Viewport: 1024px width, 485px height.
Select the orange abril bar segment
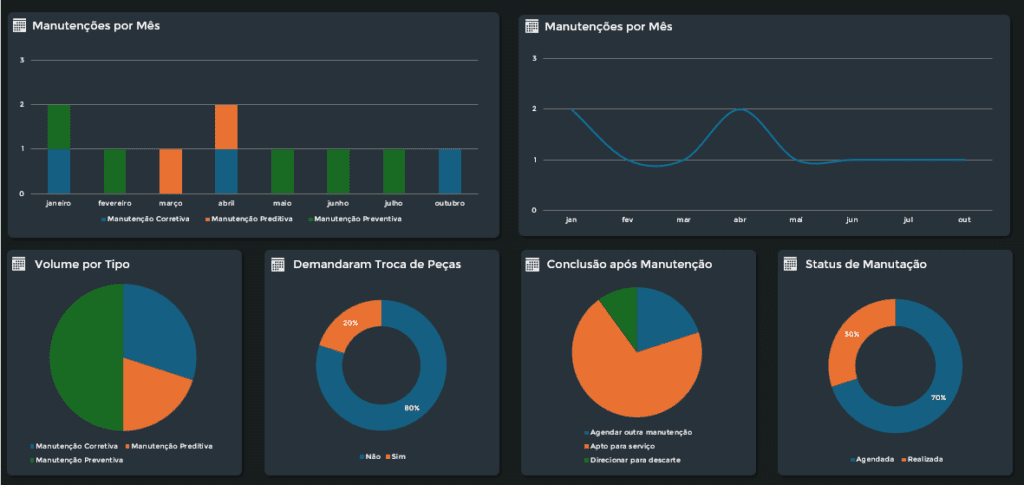[x=227, y=127]
